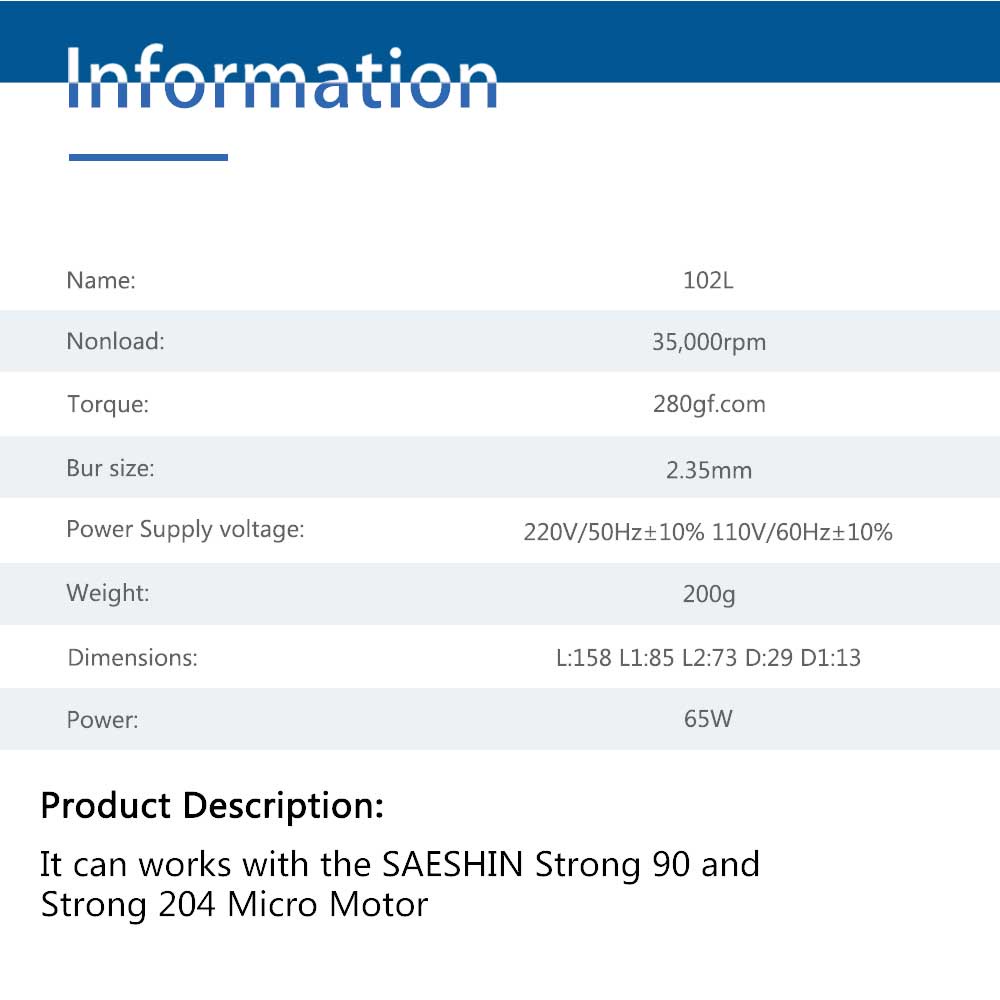Select the Torque label
1000x1000 pixels.
pyautogui.click(x=108, y=405)
